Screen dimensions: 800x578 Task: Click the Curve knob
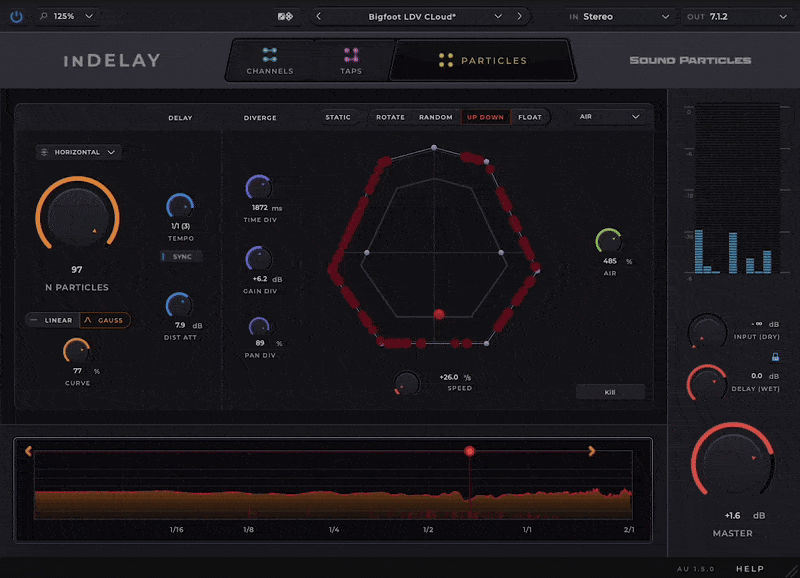(77, 351)
